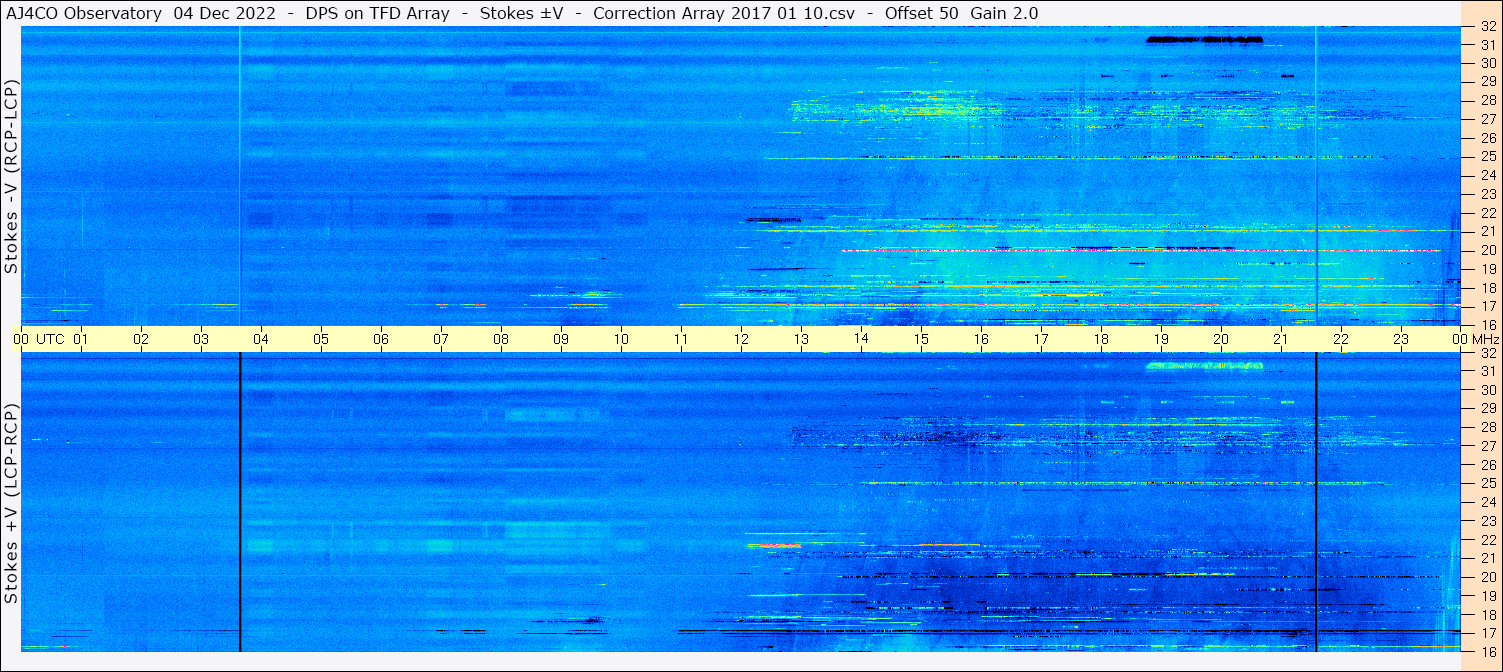Click the 'Stokes +V (LCP-RCP)' axis label
Image resolution: width=1503 pixels, height=672 pixels.
(12, 503)
